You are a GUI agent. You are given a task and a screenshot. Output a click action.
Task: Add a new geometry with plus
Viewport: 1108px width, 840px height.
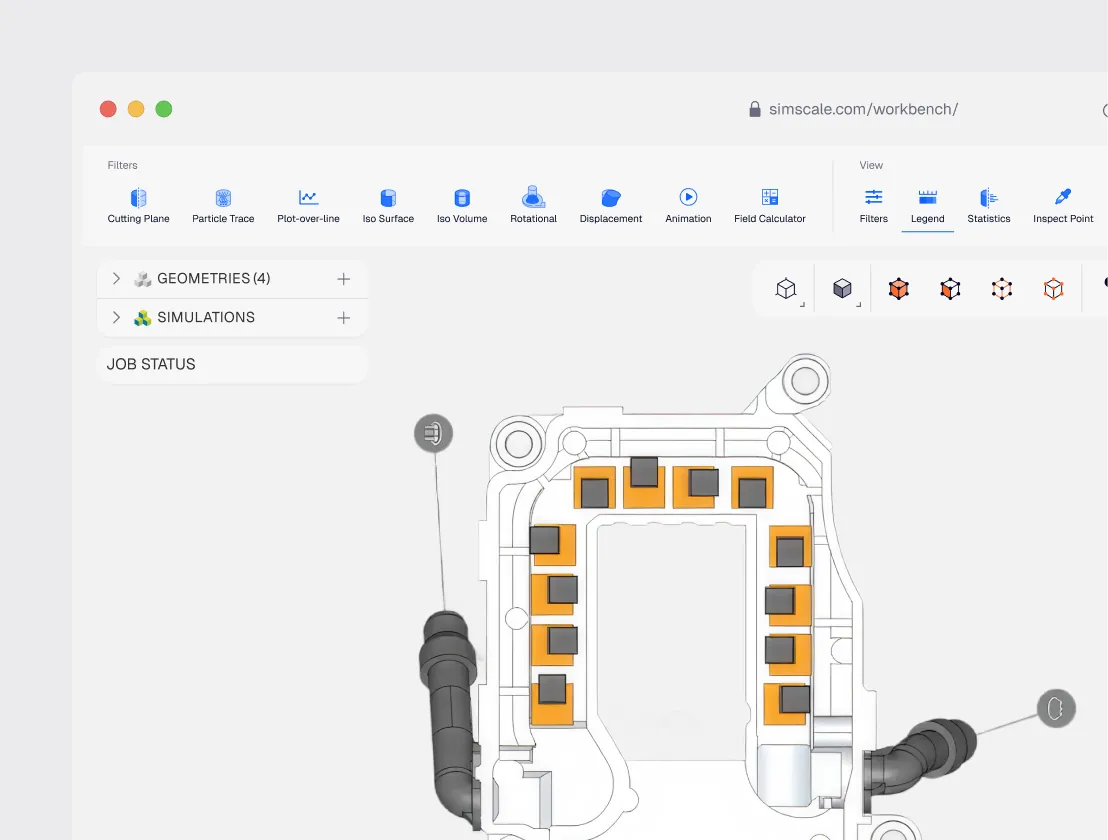pyautogui.click(x=343, y=279)
